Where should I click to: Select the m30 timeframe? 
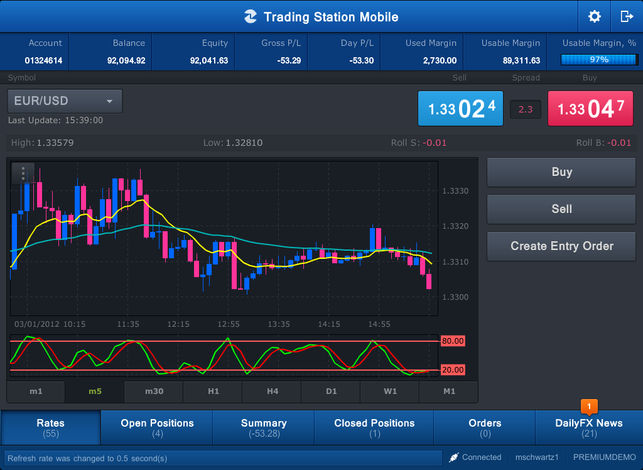pyautogui.click(x=154, y=391)
